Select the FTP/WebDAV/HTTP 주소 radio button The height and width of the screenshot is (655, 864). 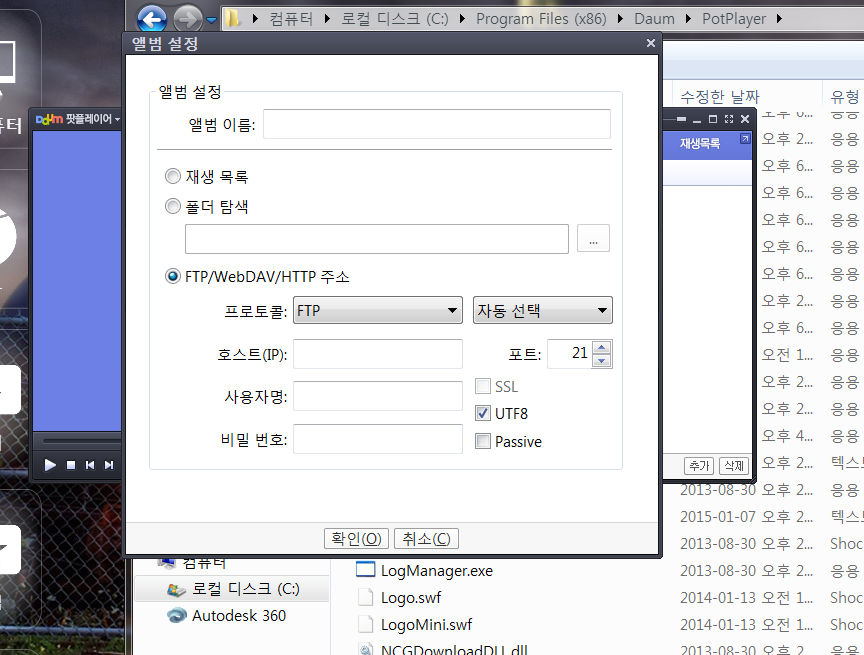point(172,276)
